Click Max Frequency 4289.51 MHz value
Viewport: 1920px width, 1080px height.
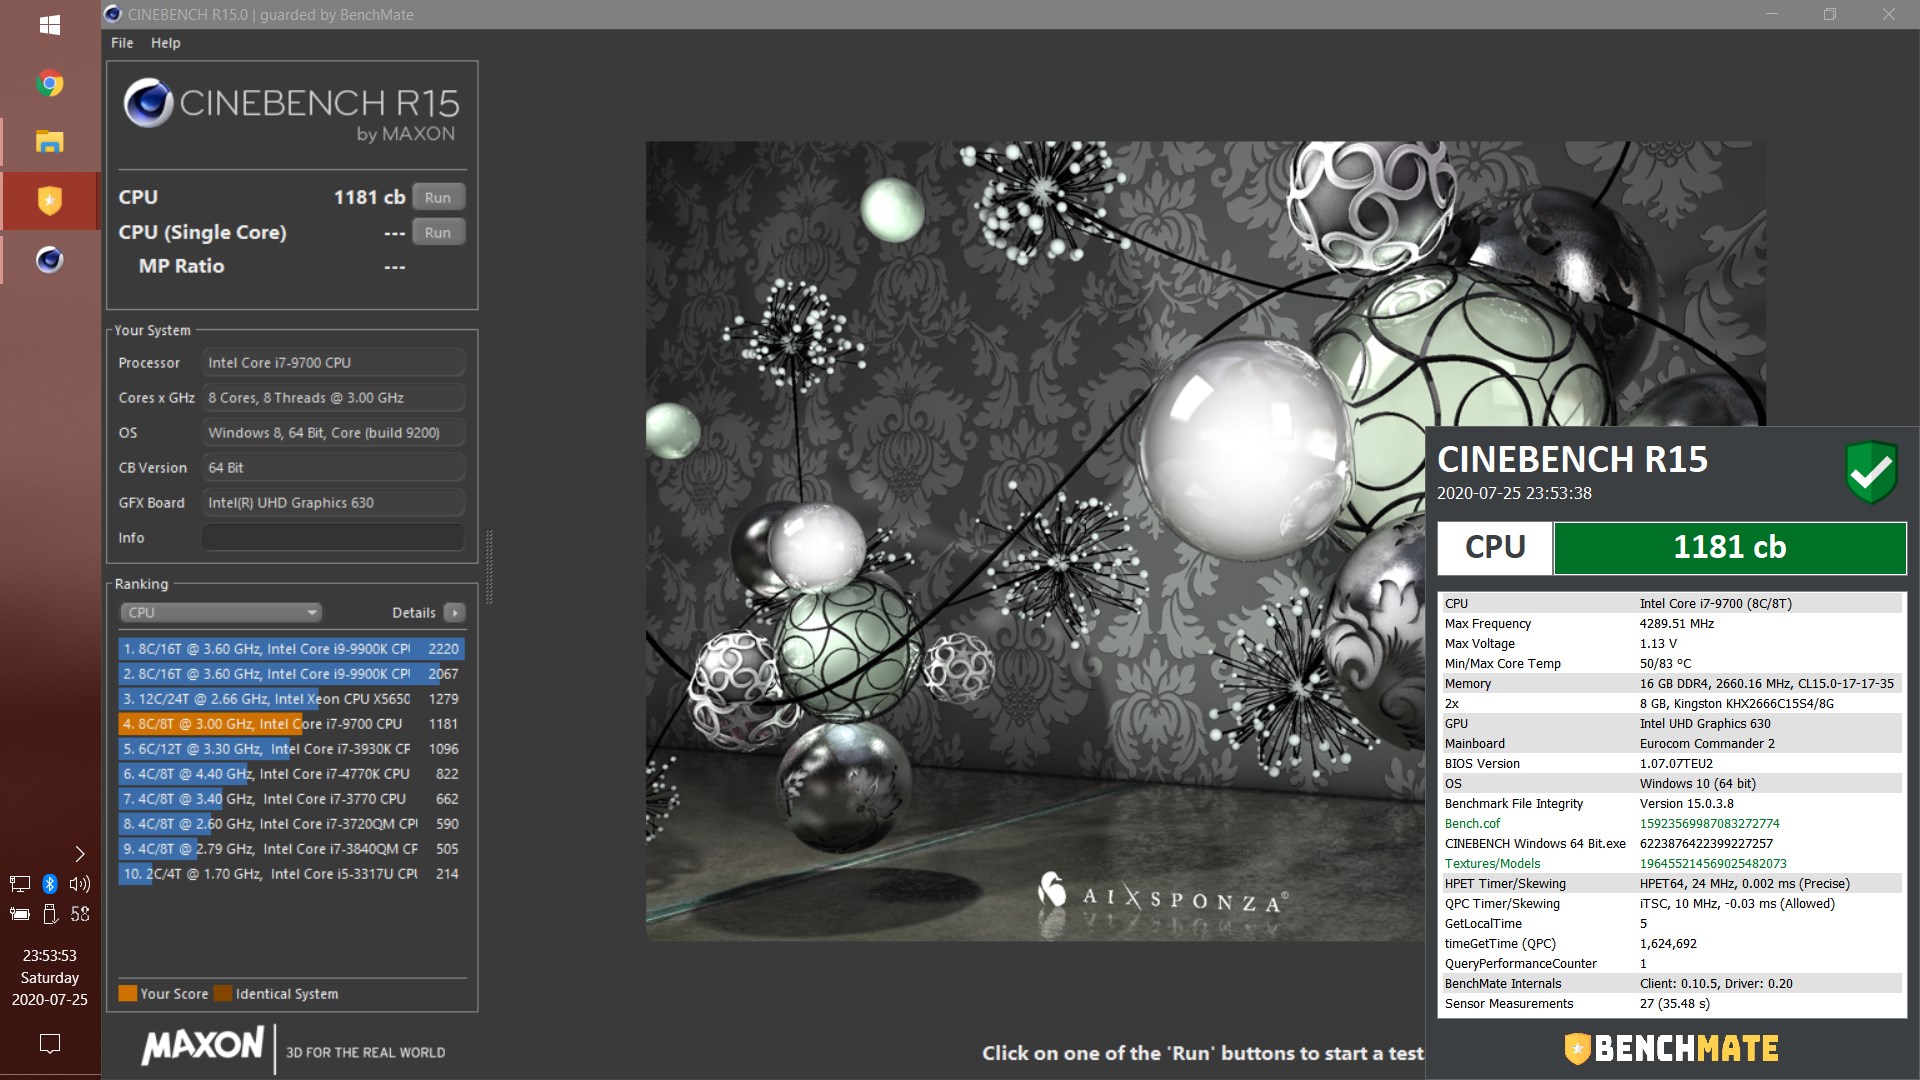(1677, 624)
